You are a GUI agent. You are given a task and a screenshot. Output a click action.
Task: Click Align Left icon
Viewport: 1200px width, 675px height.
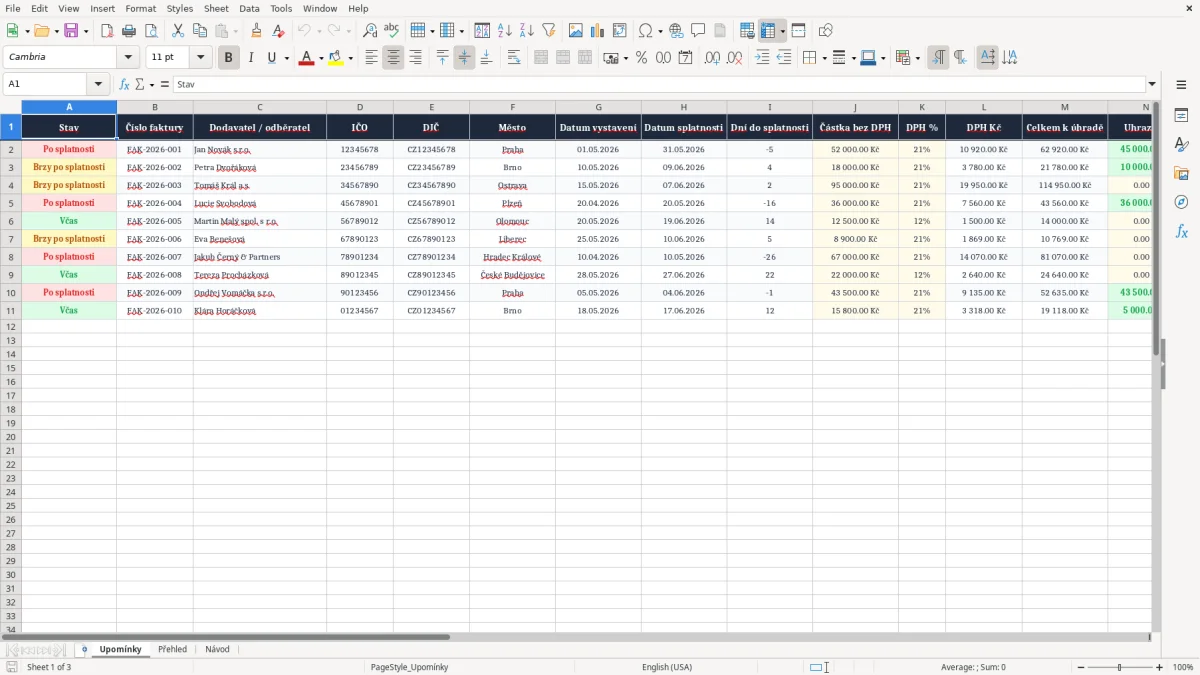[x=371, y=58]
